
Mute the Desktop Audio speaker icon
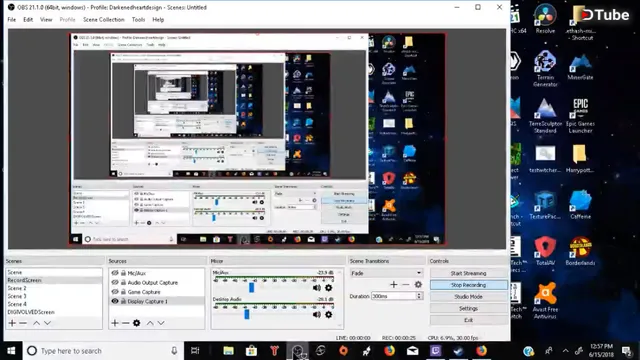click(x=316, y=314)
